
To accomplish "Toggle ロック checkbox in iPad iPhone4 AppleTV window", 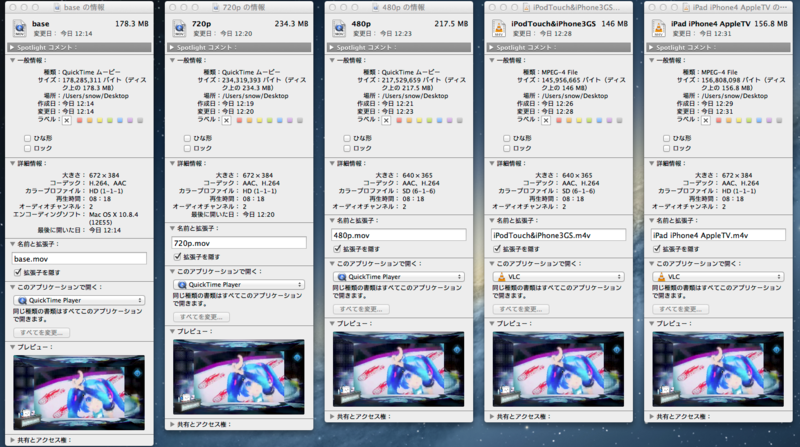I will (666, 148).
